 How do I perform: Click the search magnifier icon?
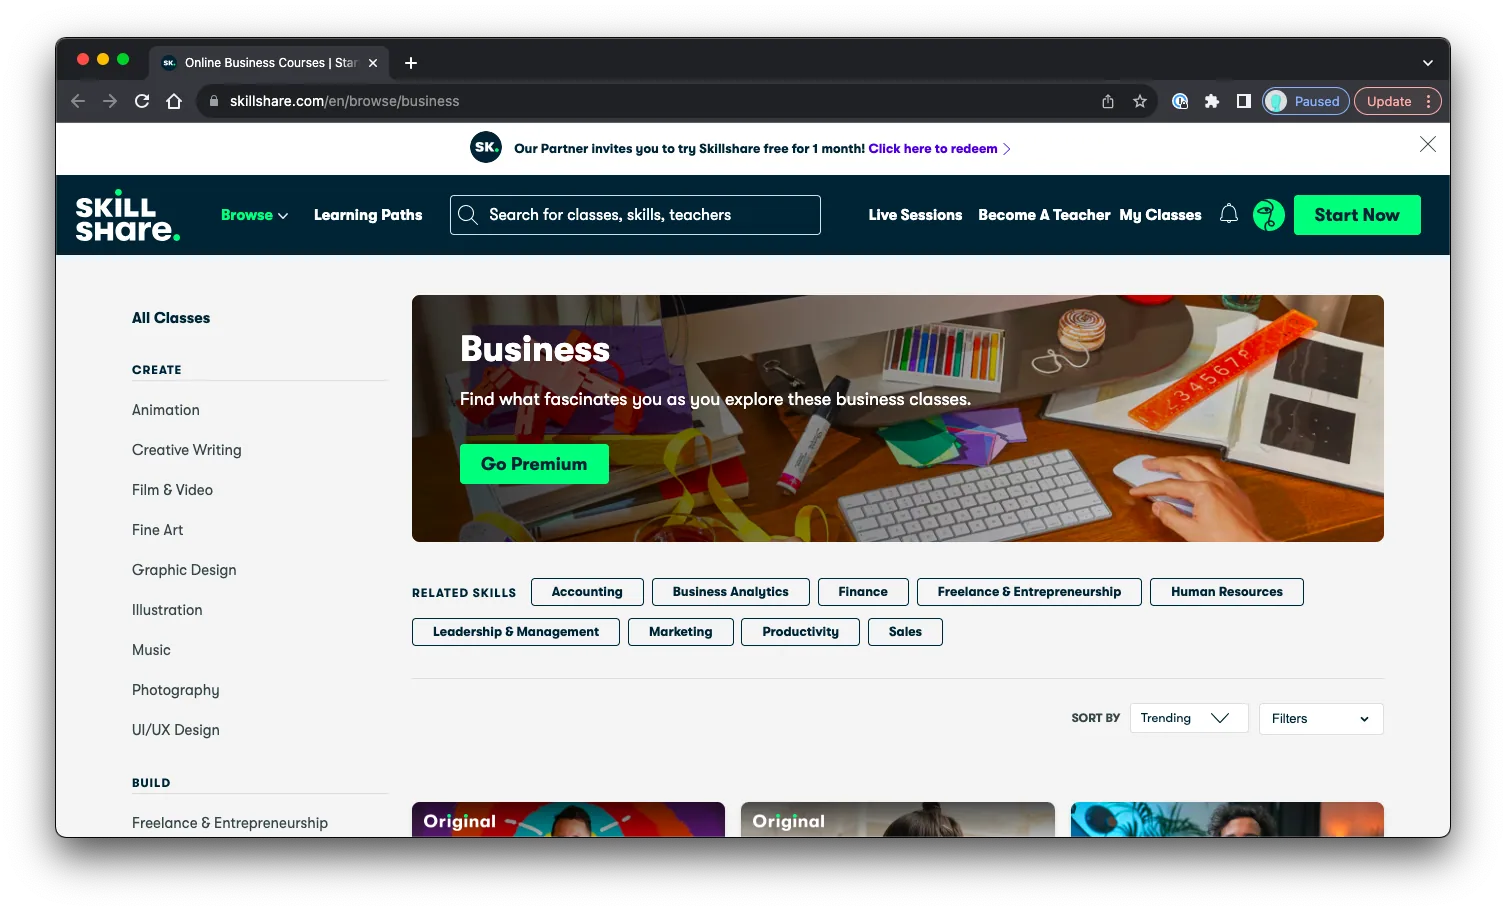468,215
